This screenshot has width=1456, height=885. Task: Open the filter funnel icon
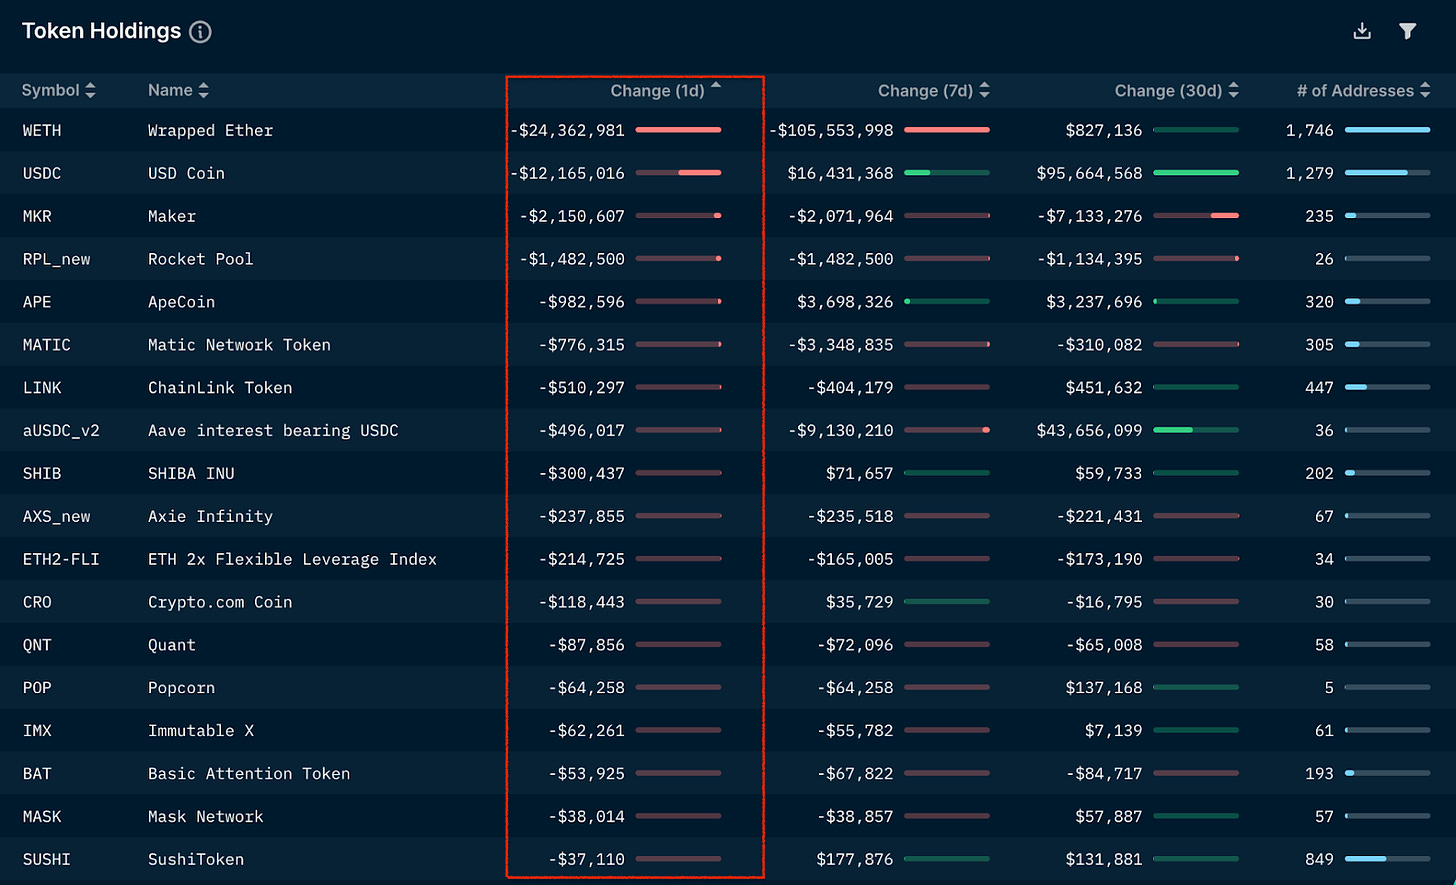click(x=1408, y=31)
